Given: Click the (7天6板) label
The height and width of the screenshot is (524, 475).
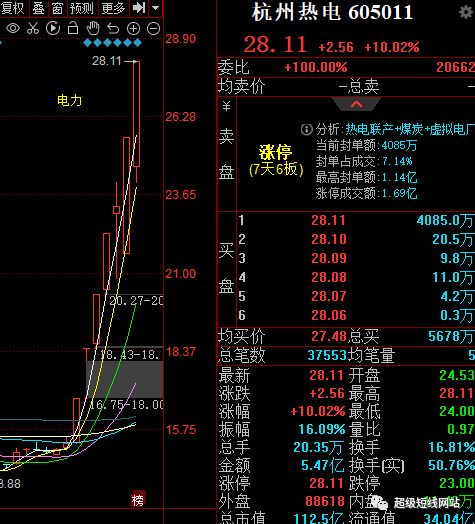Looking at the screenshot, I should pos(276,169).
